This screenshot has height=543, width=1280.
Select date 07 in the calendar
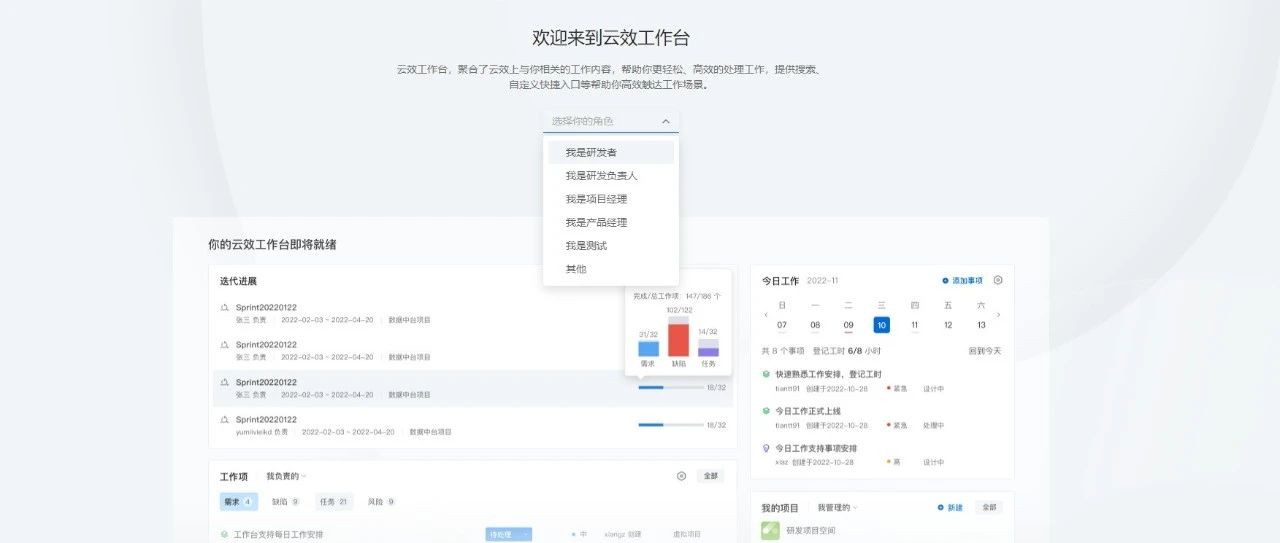tap(782, 325)
